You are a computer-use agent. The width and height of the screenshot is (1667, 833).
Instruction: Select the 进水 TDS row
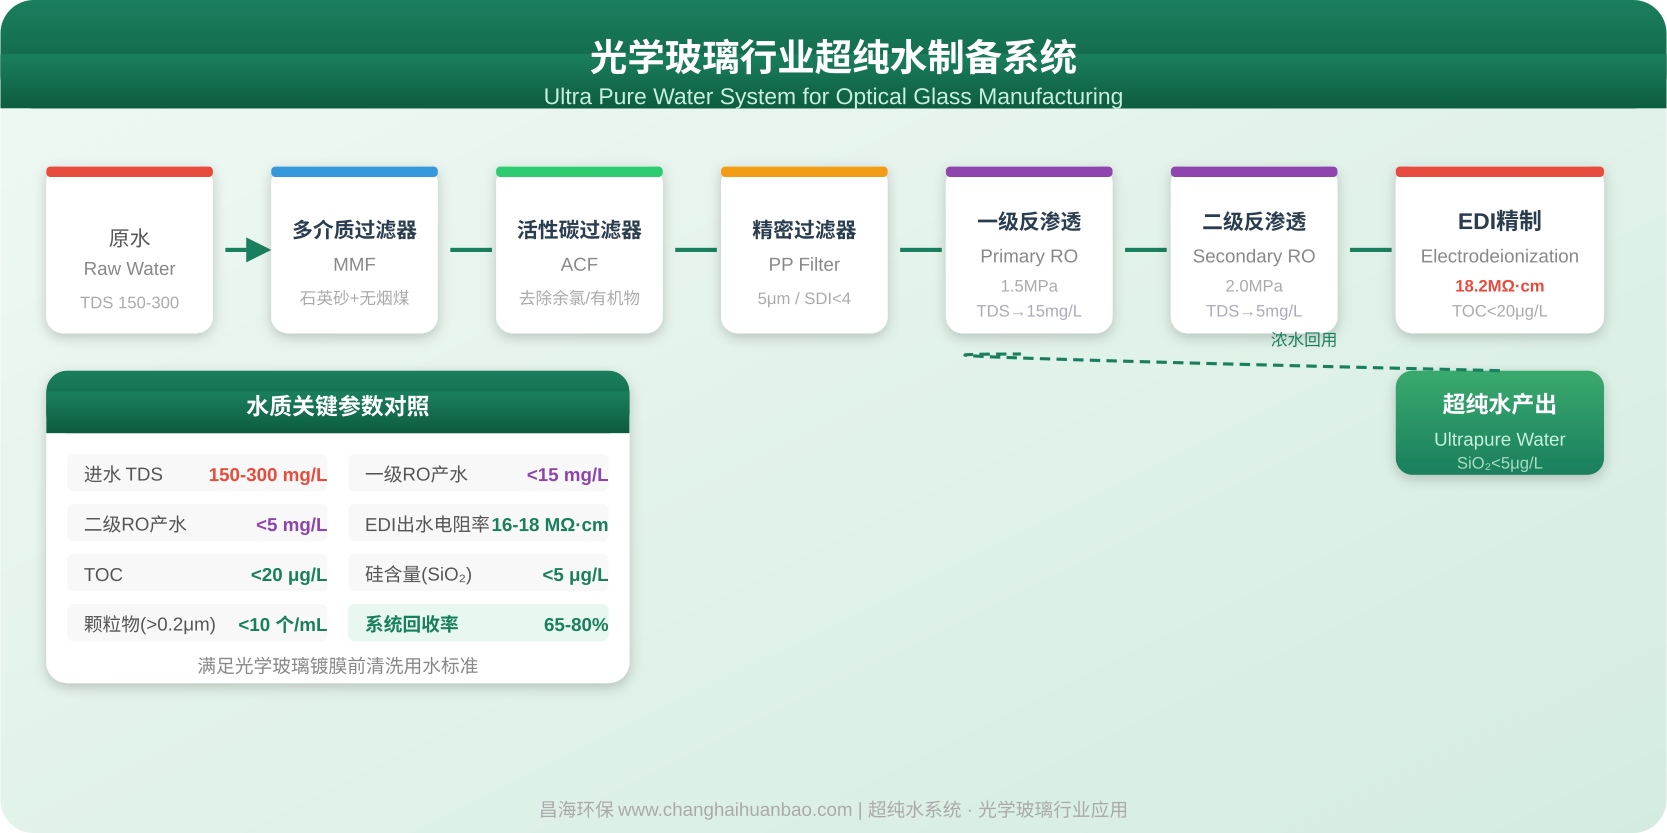197,474
